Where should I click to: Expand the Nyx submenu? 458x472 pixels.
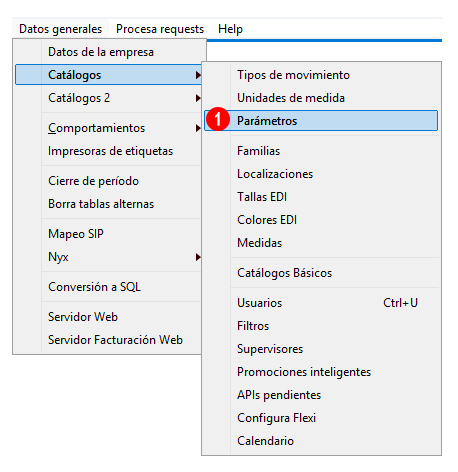[109, 257]
